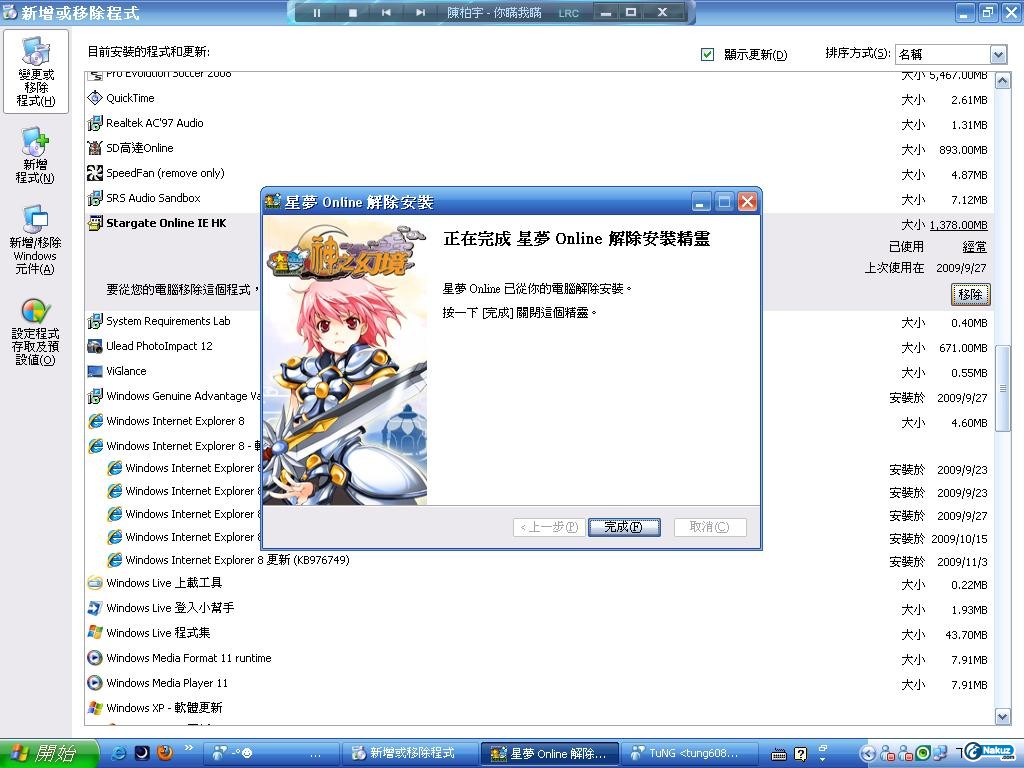Viewport: 1024px width, 768px height.
Task: Open Set Program Access and Defaults (設定程式存取及預設值) icon
Action: point(35,332)
